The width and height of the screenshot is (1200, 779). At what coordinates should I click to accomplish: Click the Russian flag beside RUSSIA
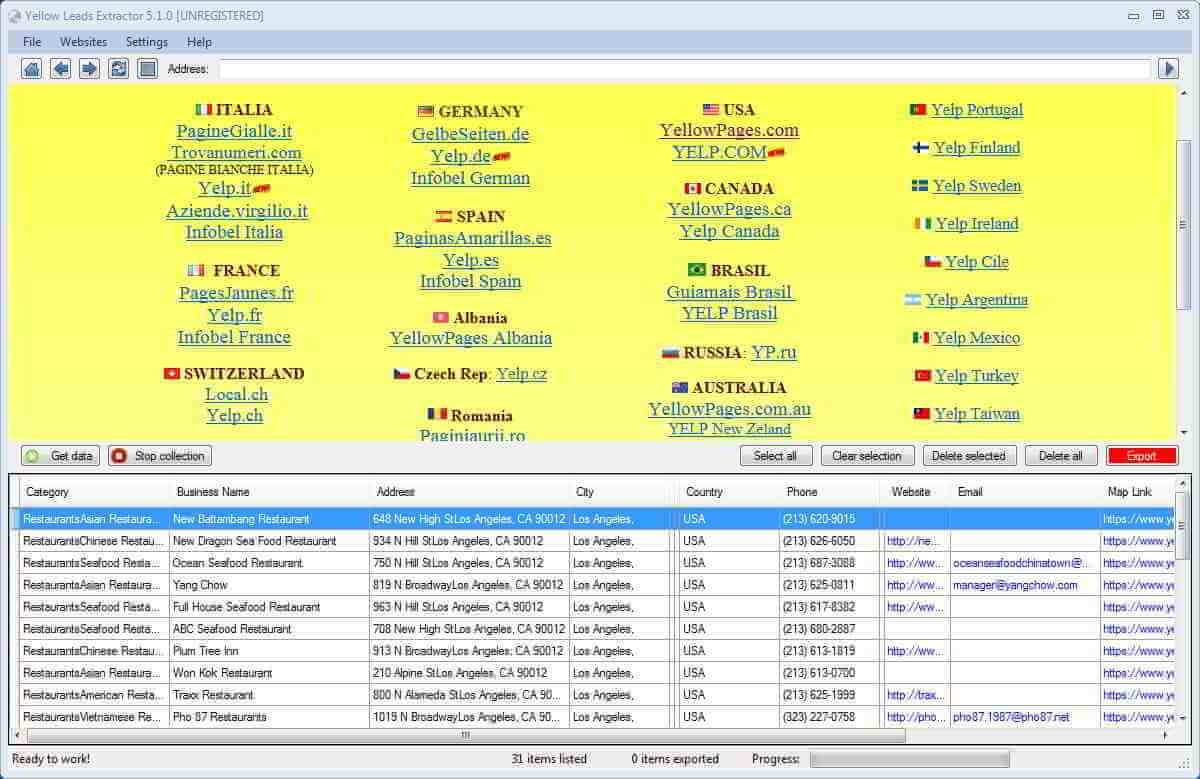click(671, 352)
